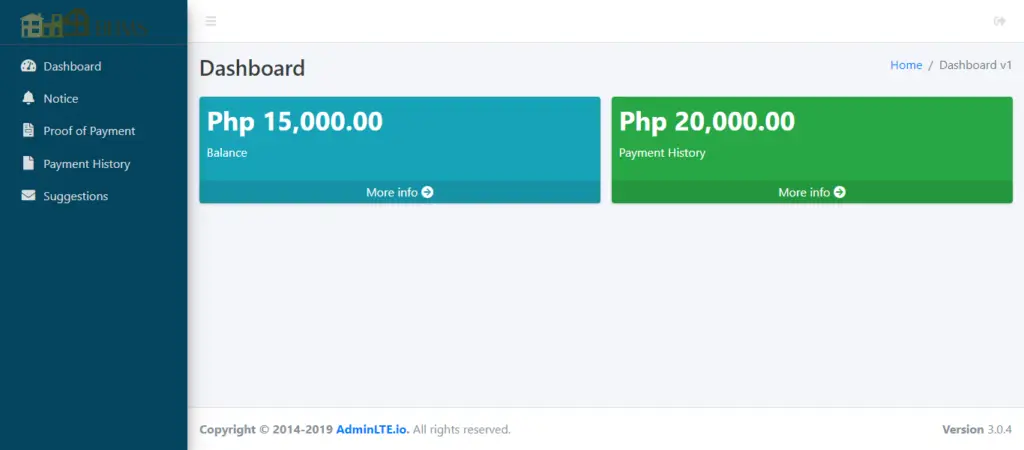1024x450 pixels.
Task: Click the Home breadcrumb link
Action: tap(906, 65)
